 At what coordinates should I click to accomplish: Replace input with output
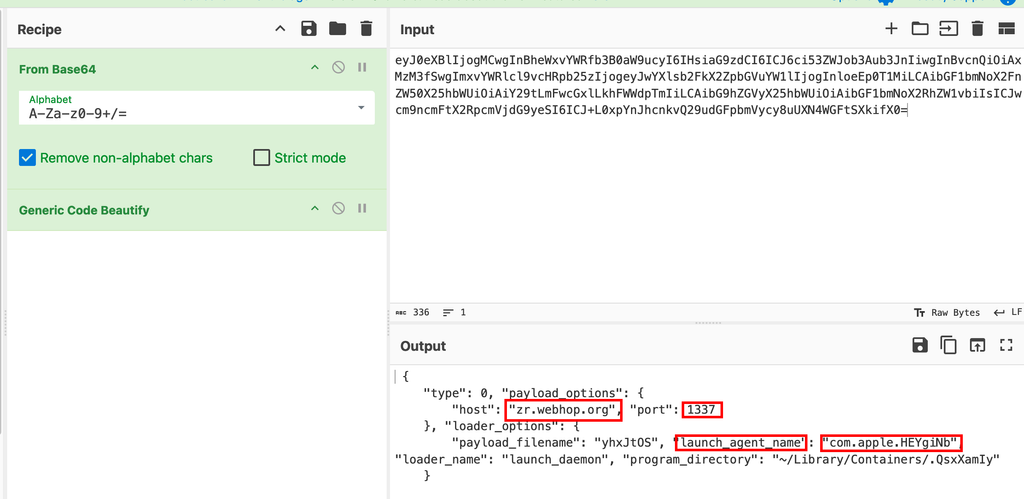(x=977, y=345)
